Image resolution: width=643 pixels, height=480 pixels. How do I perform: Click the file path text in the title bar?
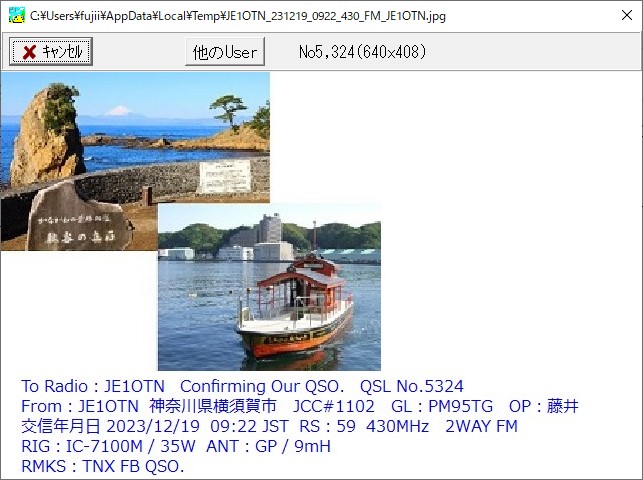coord(238,16)
